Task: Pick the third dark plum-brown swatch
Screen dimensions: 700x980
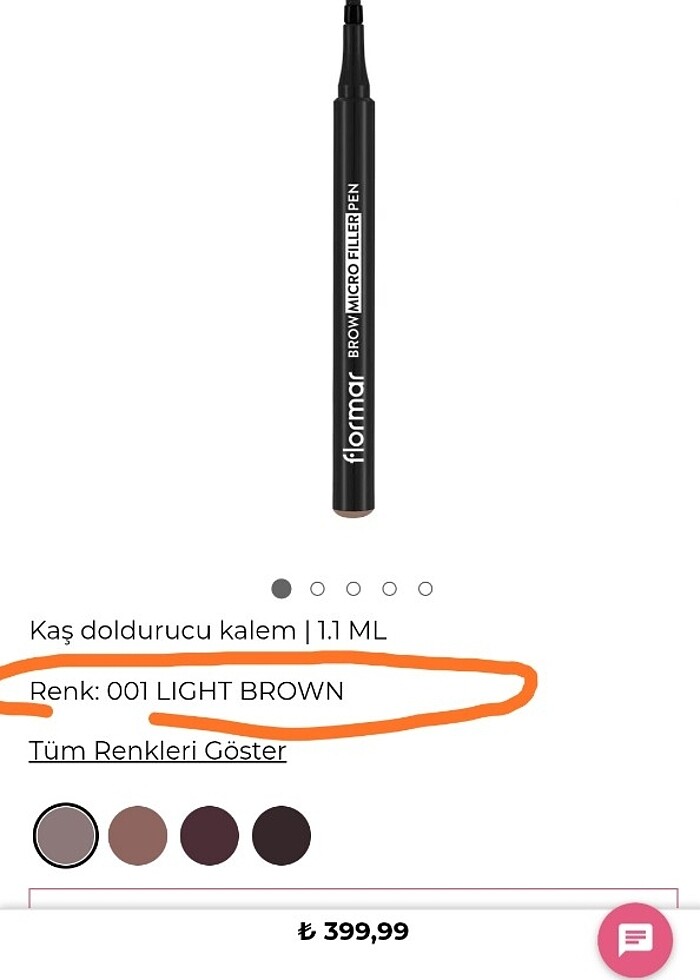Action: [x=209, y=835]
